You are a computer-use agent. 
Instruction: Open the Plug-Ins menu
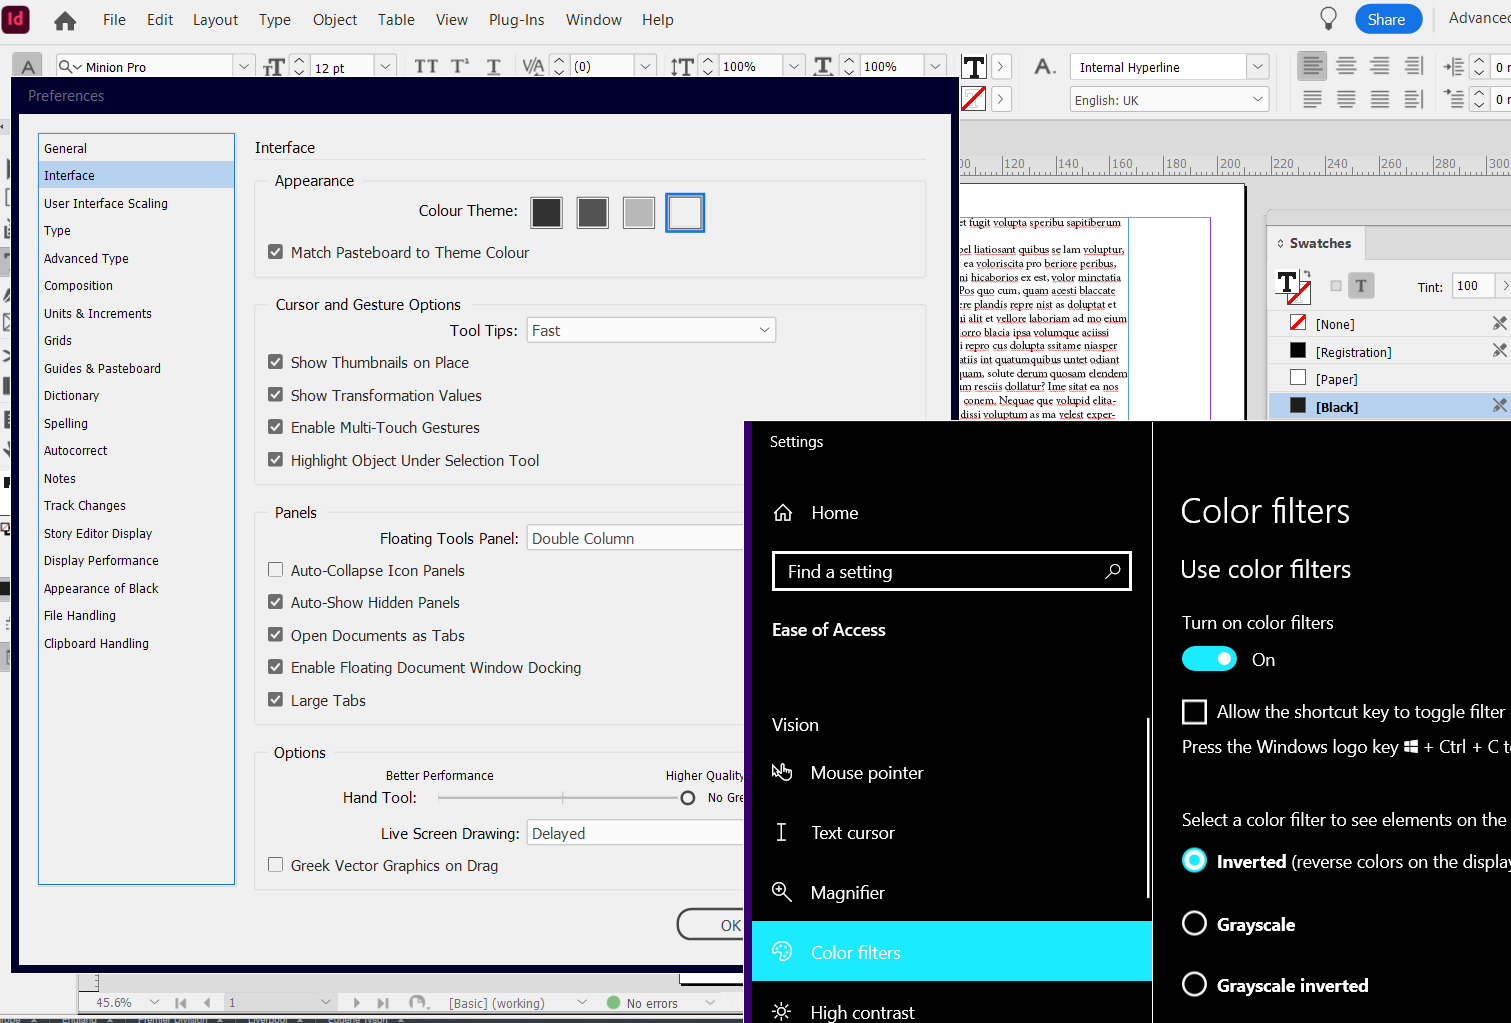(516, 19)
